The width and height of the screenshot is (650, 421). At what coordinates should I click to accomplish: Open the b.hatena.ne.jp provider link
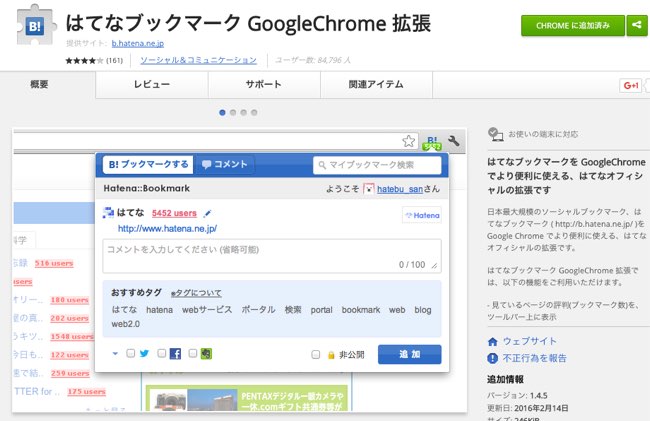[x=138, y=43]
